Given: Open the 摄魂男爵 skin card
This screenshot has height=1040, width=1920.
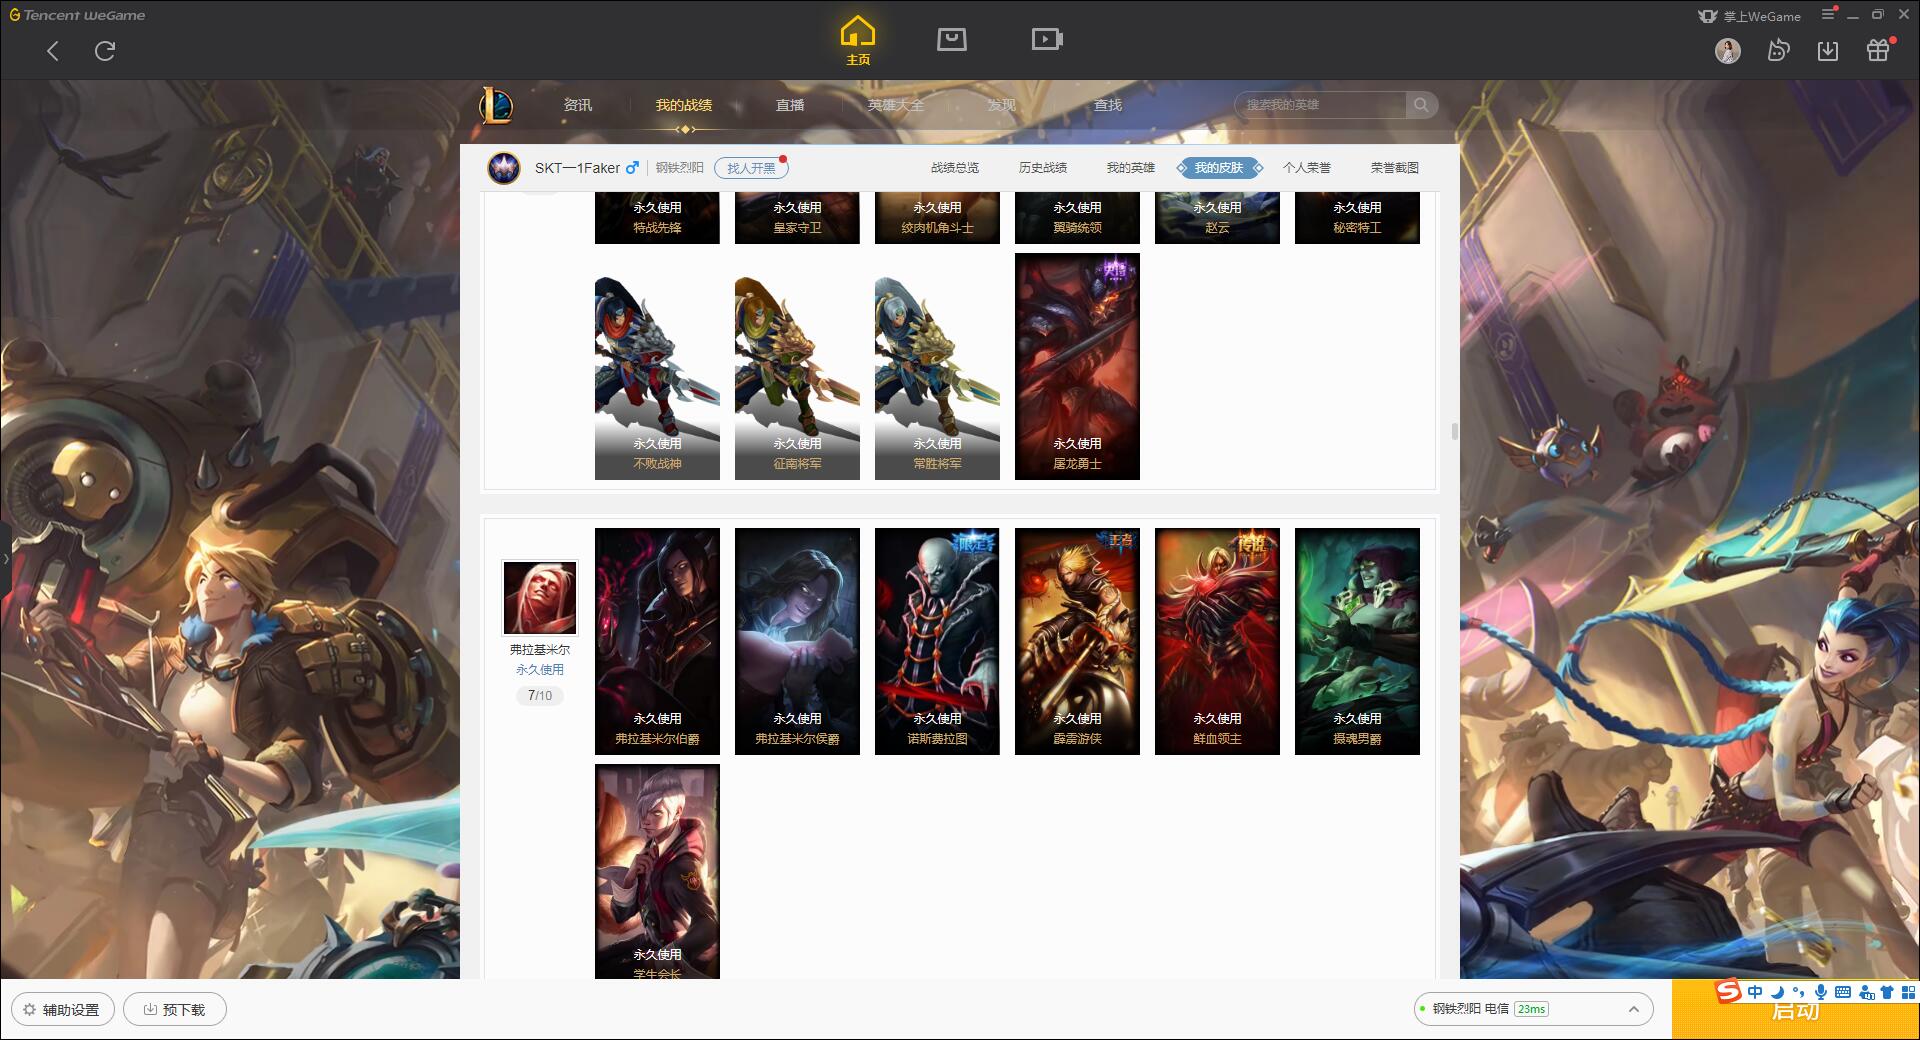Looking at the screenshot, I should pyautogui.click(x=1357, y=641).
